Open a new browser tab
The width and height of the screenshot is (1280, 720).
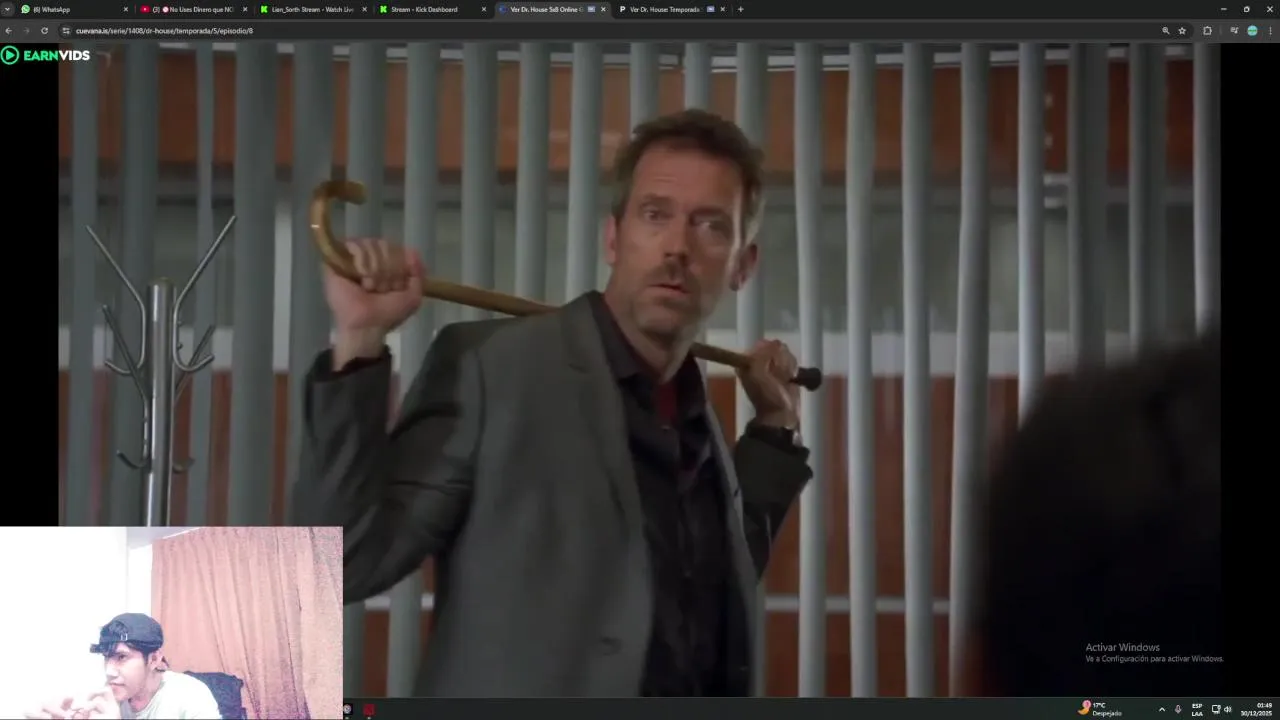click(740, 9)
